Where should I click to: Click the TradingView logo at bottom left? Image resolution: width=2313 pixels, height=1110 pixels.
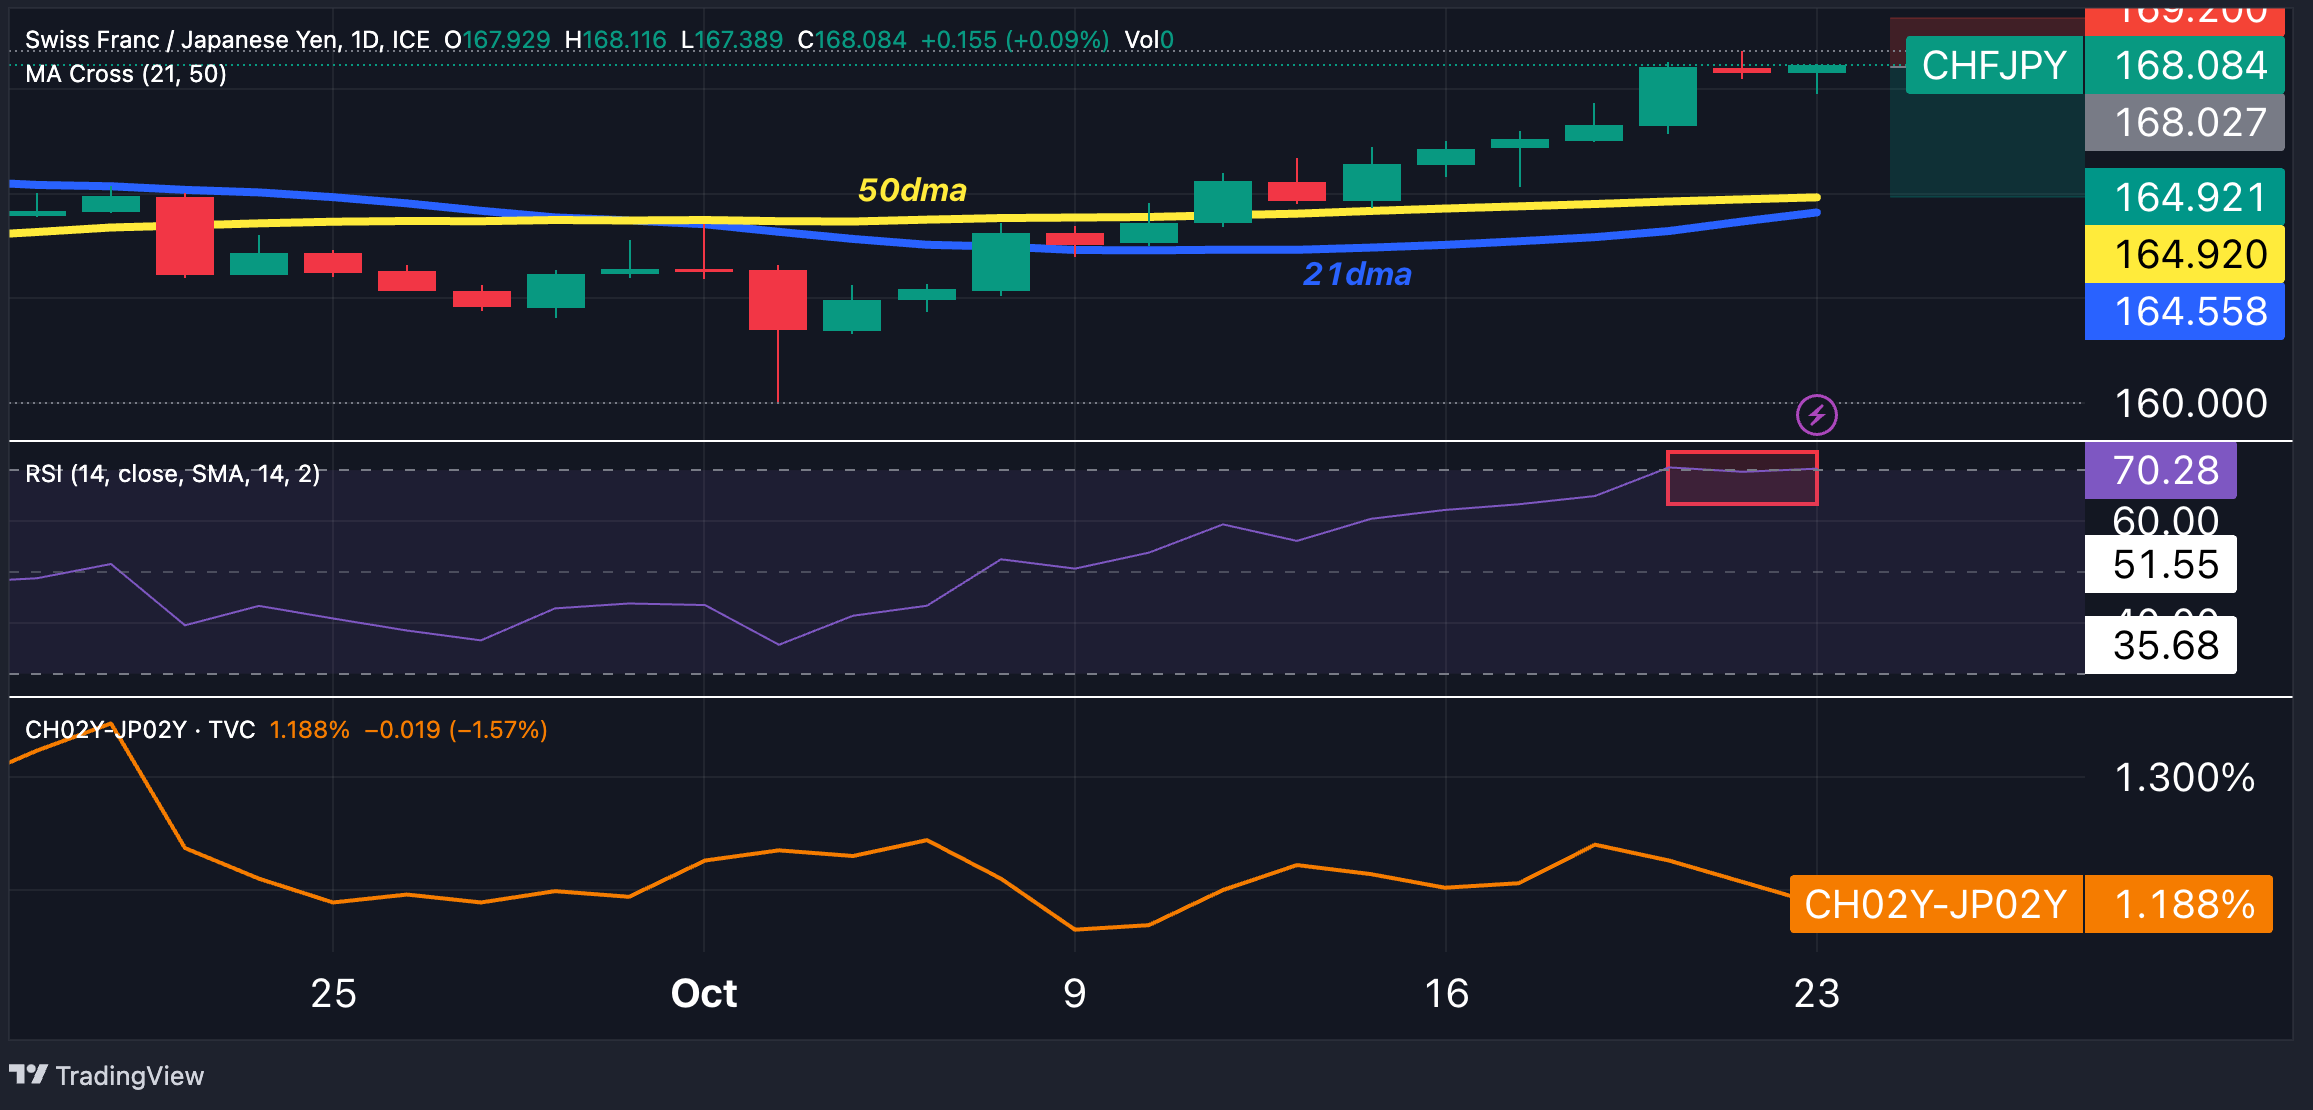click(106, 1075)
